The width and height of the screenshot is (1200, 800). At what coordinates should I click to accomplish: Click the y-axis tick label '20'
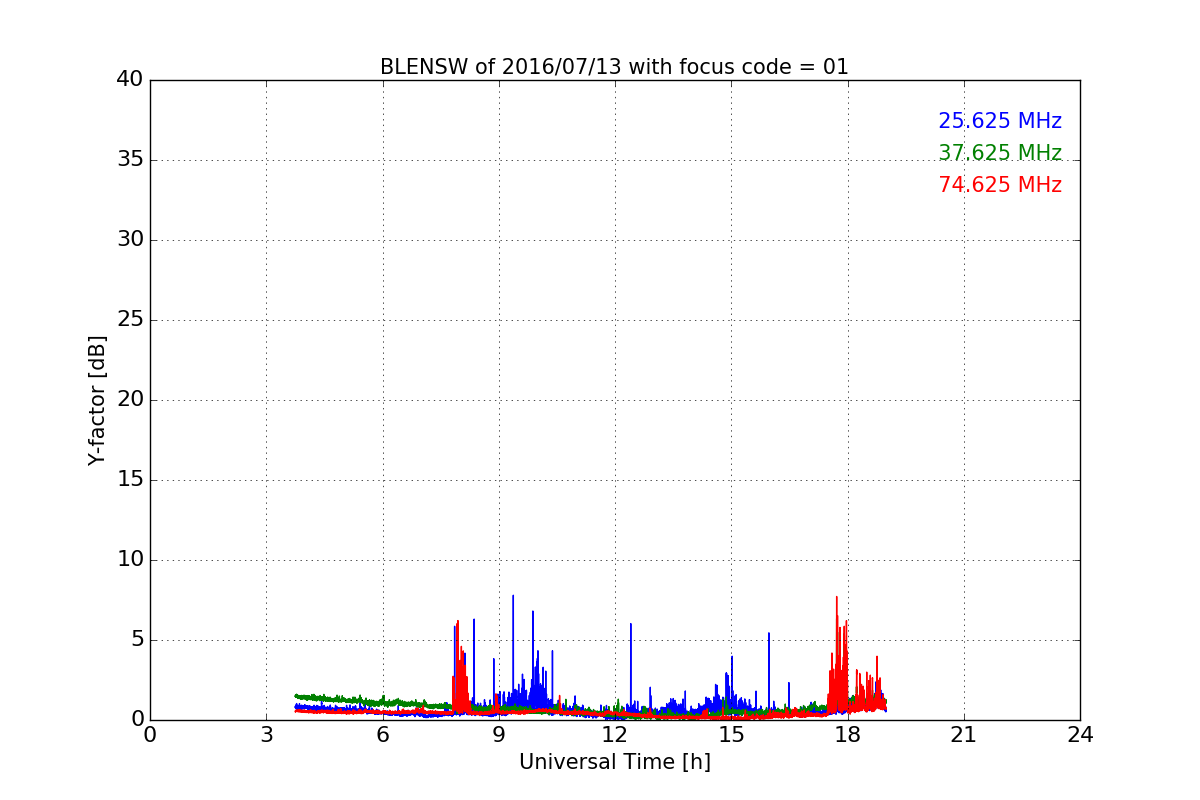[130, 400]
